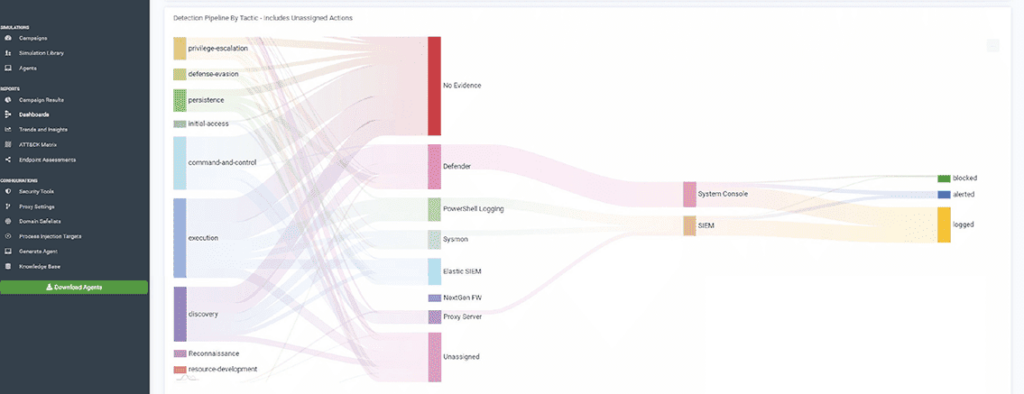Click the command-and-control tactic node
Image resolution: width=1024 pixels, height=394 pixels.
click(x=180, y=163)
